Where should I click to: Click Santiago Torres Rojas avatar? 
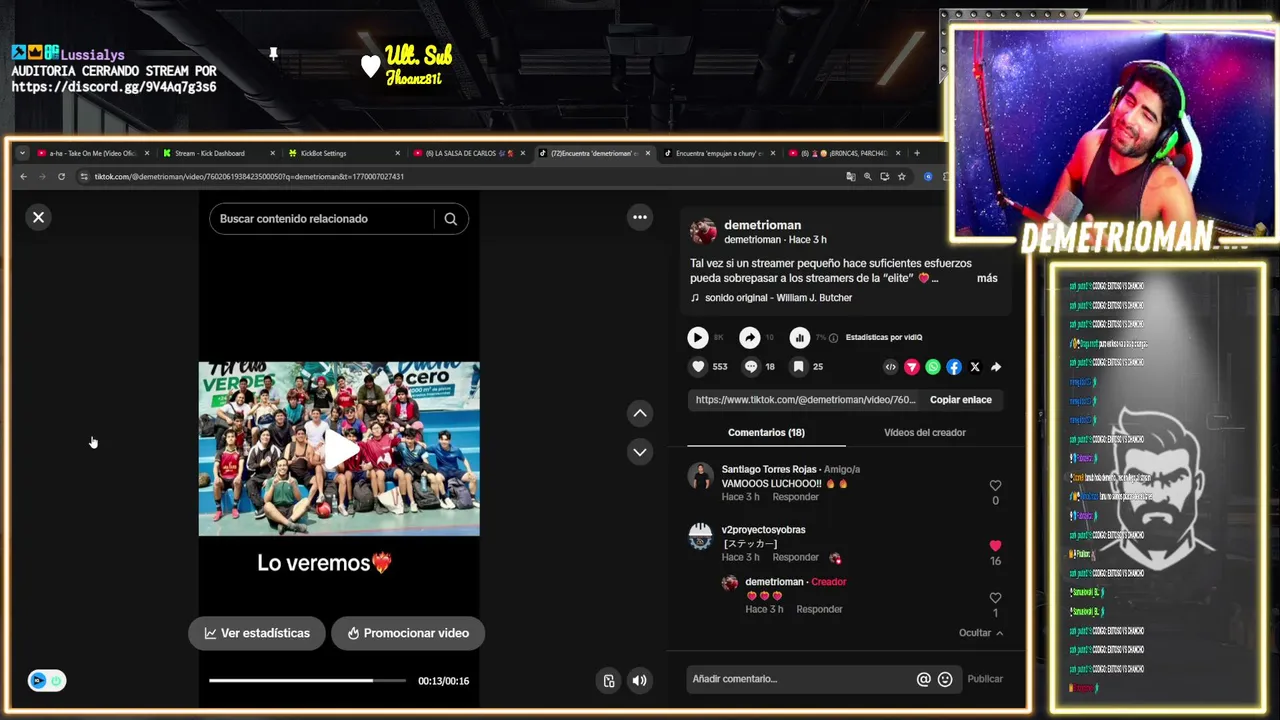pyautogui.click(x=701, y=476)
